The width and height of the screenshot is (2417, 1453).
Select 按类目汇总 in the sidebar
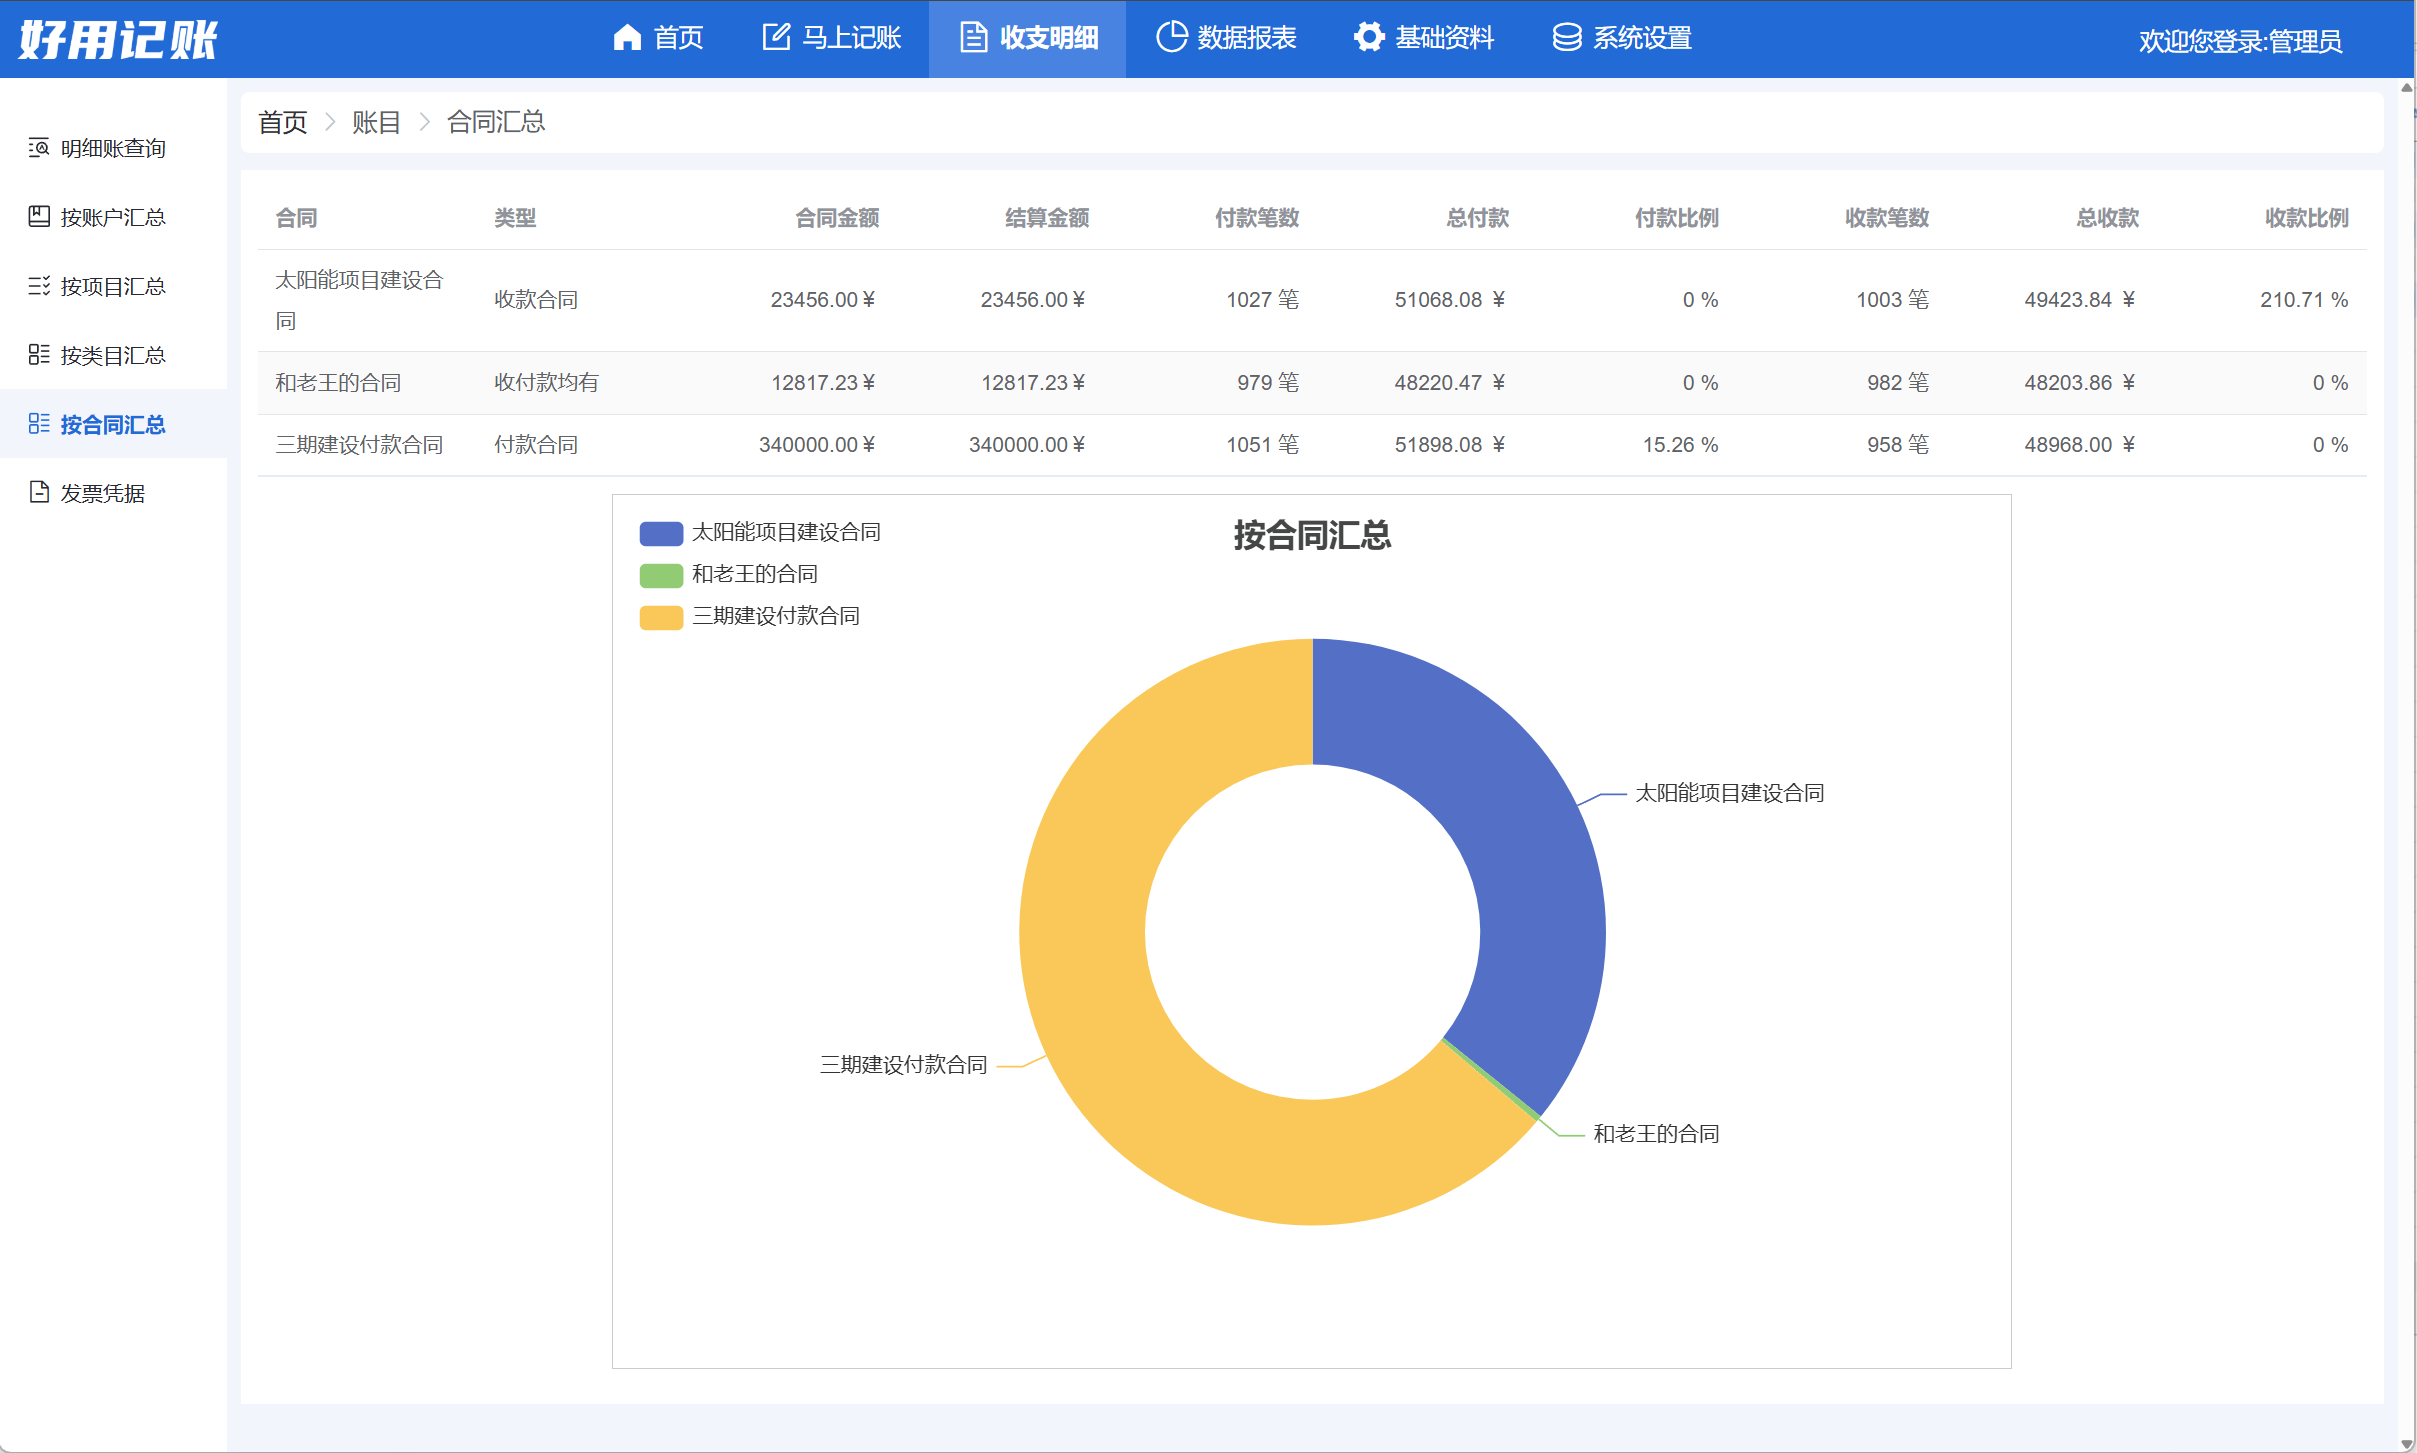tap(112, 355)
